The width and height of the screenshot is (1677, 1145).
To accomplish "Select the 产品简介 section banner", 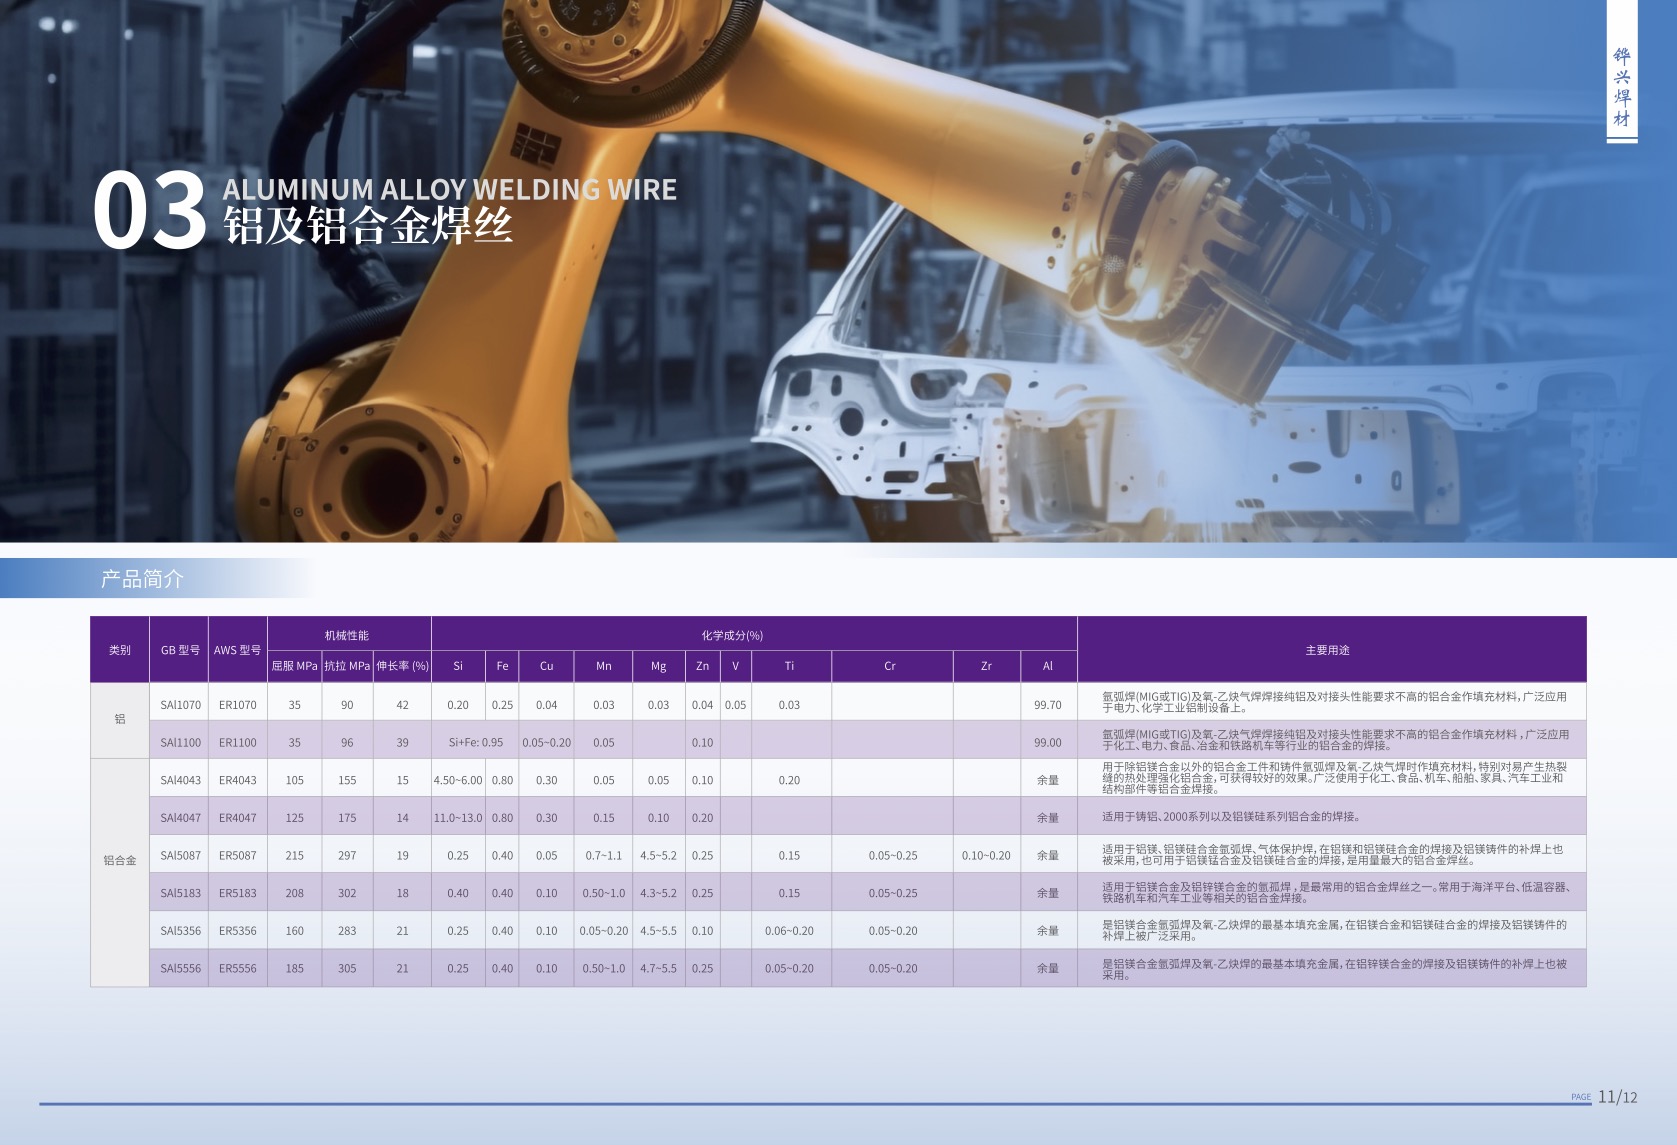I will (142, 579).
